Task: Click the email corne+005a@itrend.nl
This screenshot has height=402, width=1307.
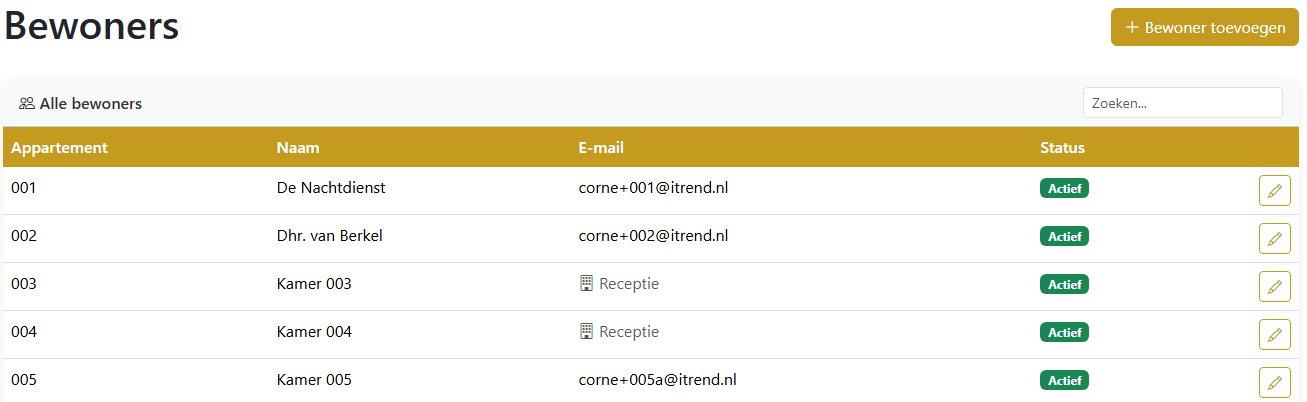Action: tap(657, 380)
